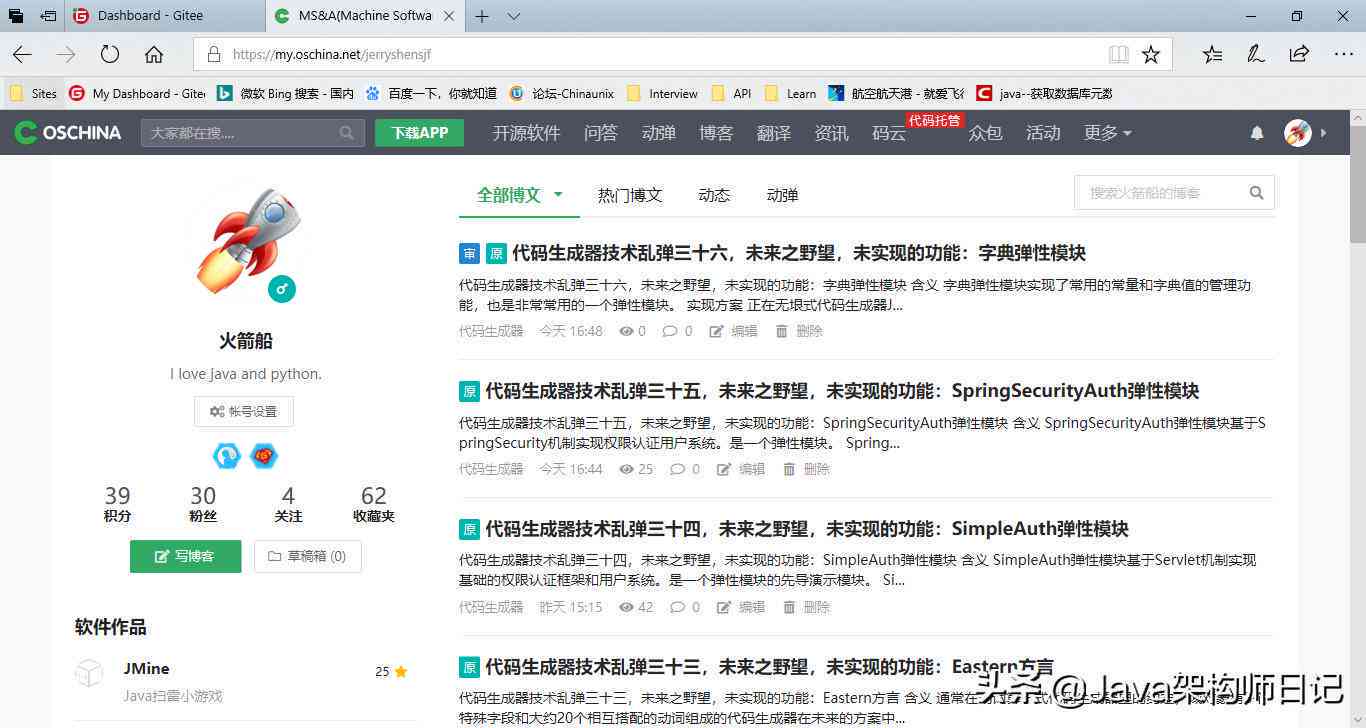Open the 微软 Bing 搜索 bookmark

pyautogui.click(x=286, y=93)
